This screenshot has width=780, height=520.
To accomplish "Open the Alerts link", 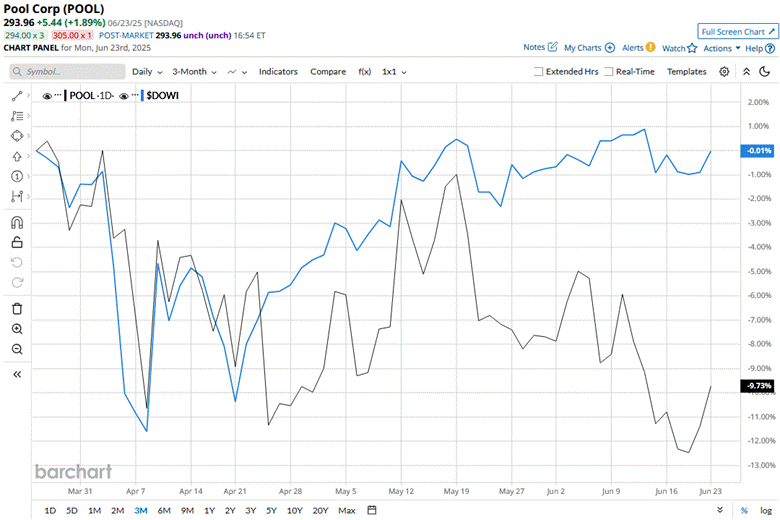I will pos(633,48).
